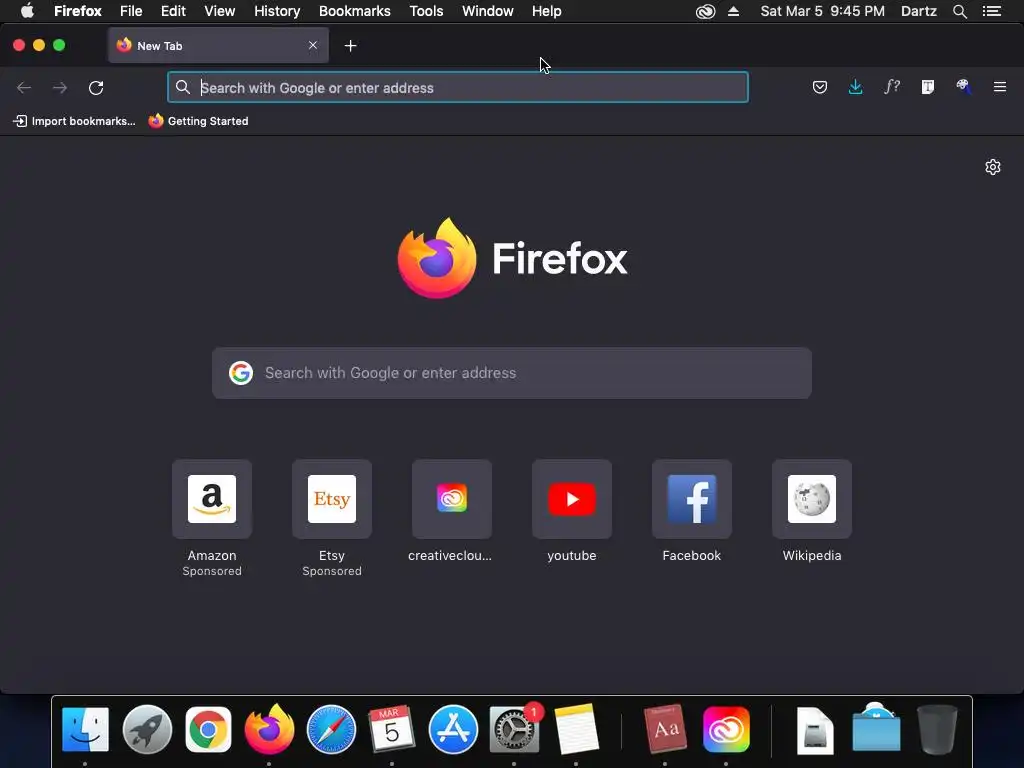Click the color palette extension icon
Image resolution: width=1024 pixels, height=768 pixels.
963,87
